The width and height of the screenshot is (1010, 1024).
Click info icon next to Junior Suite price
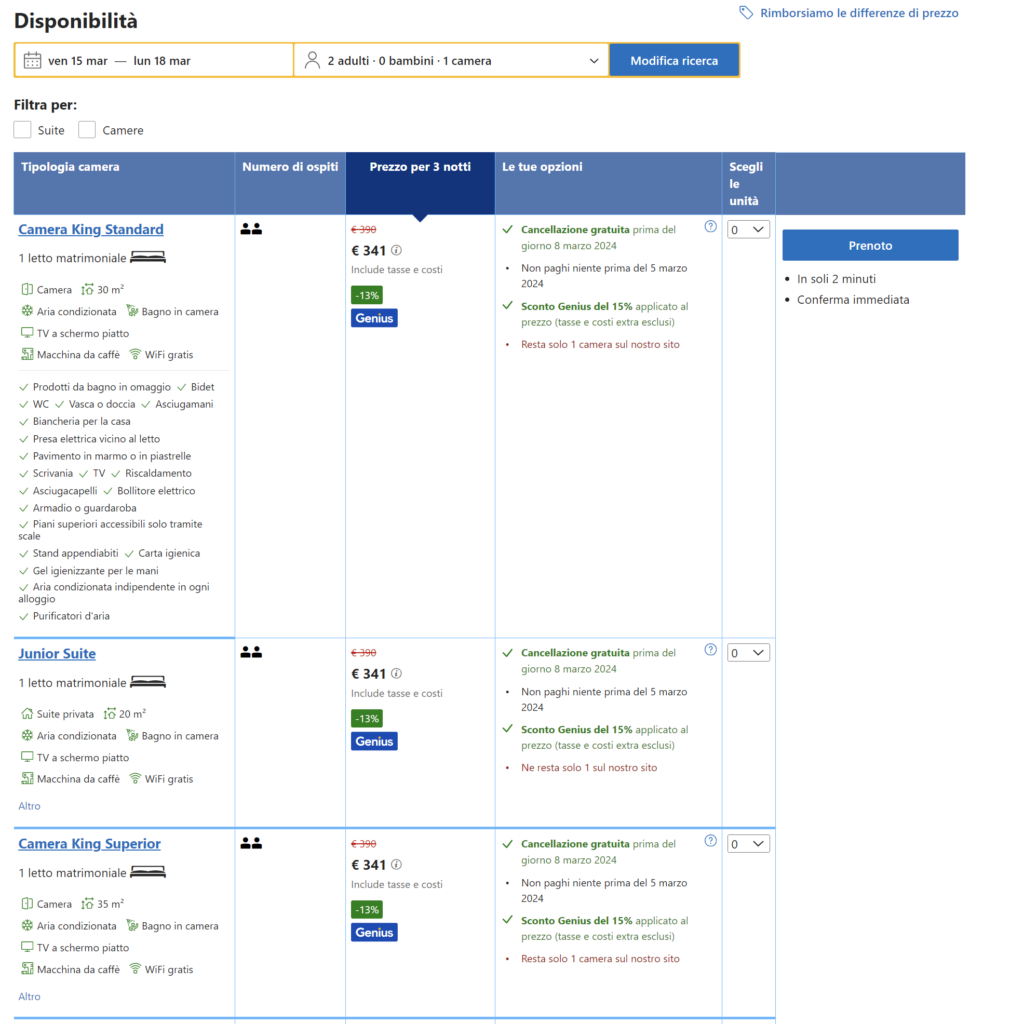(396, 674)
